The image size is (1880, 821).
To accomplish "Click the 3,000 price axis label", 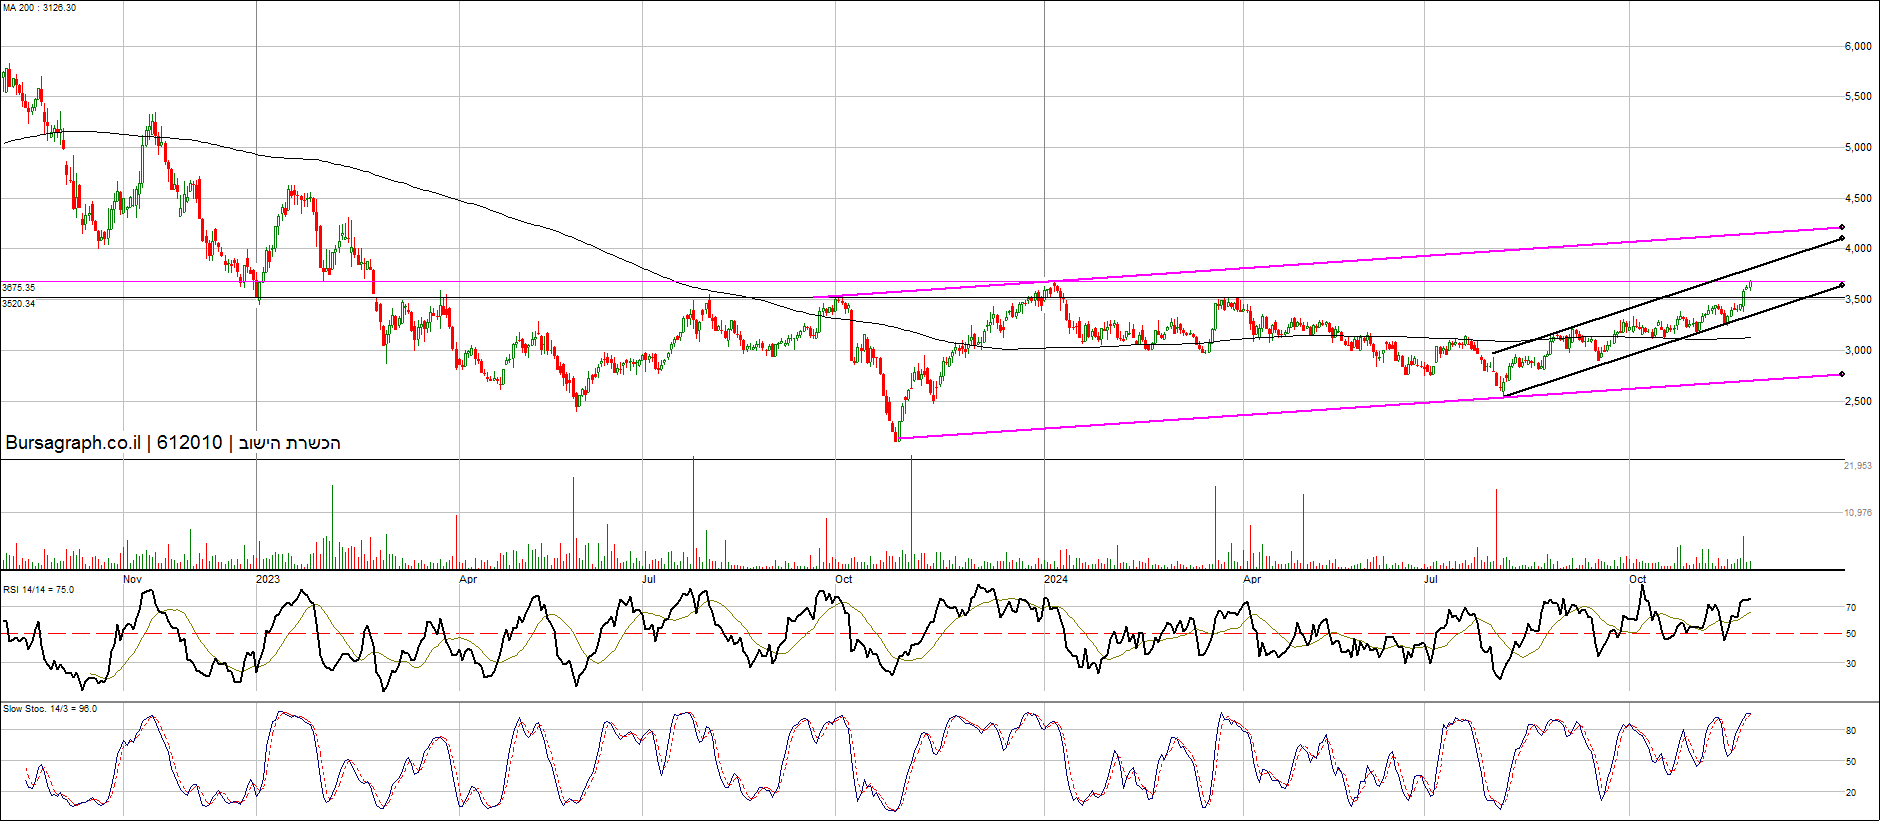I will [x=1858, y=351].
